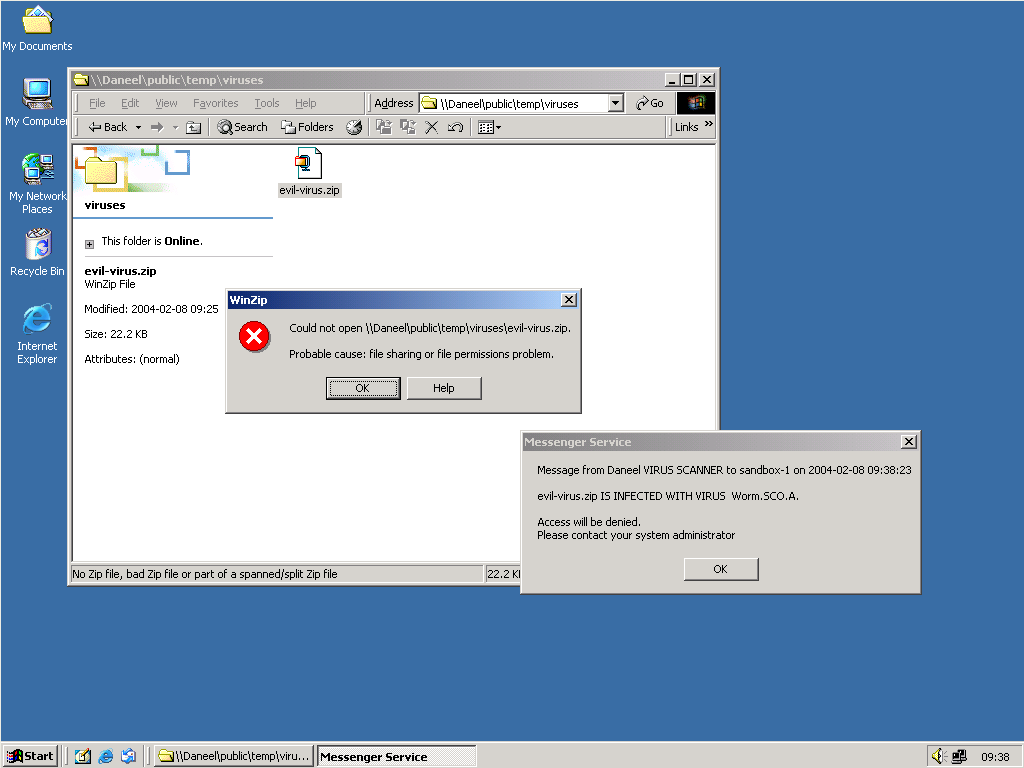Expand the Links toolbar chevron

pyautogui.click(x=709, y=124)
